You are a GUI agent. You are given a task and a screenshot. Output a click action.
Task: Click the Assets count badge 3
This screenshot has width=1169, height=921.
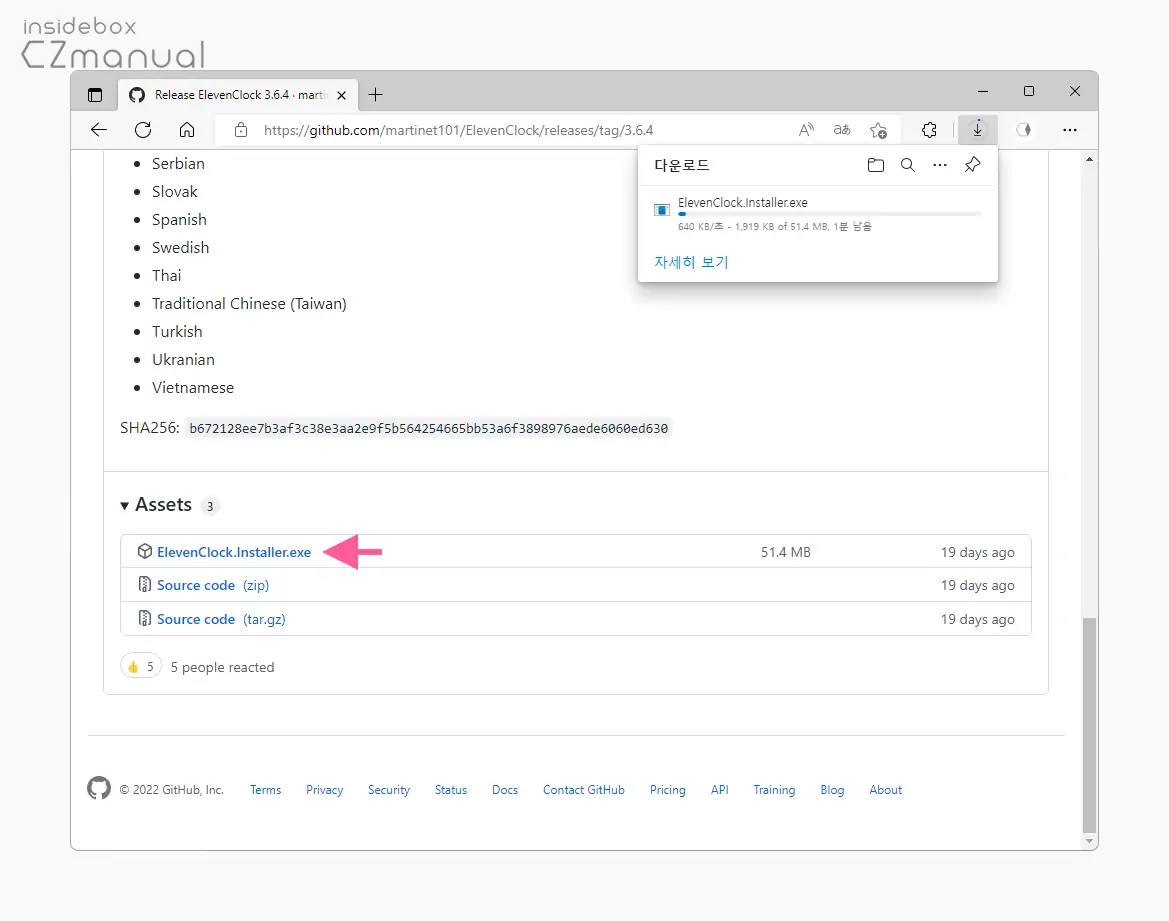pos(210,506)
